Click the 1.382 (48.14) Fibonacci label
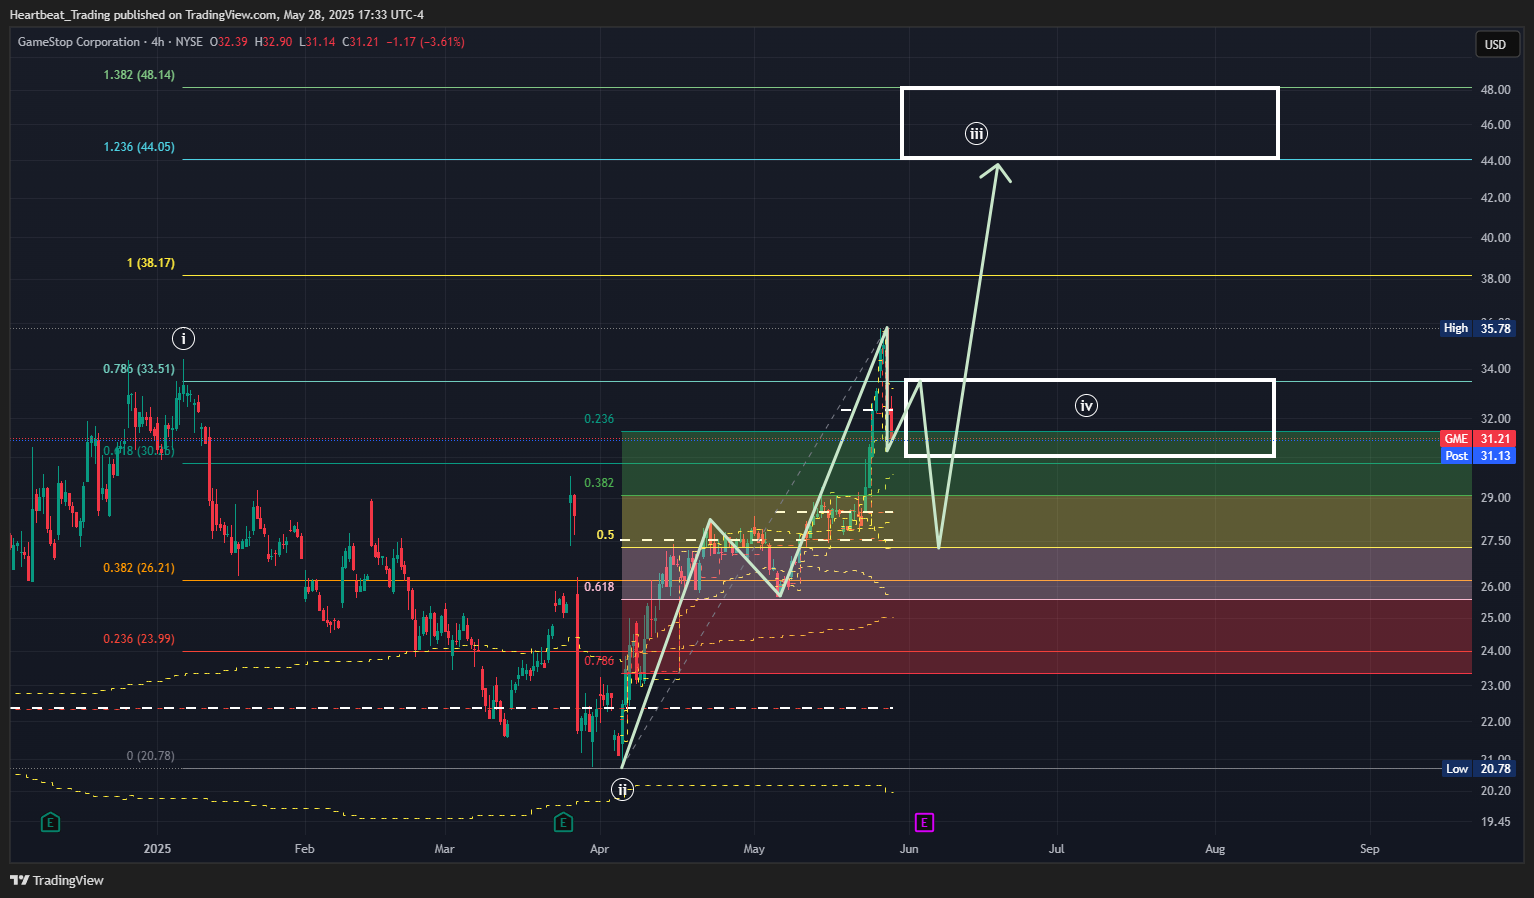The width and height of the screenshot is (1534, 898). 139,75
